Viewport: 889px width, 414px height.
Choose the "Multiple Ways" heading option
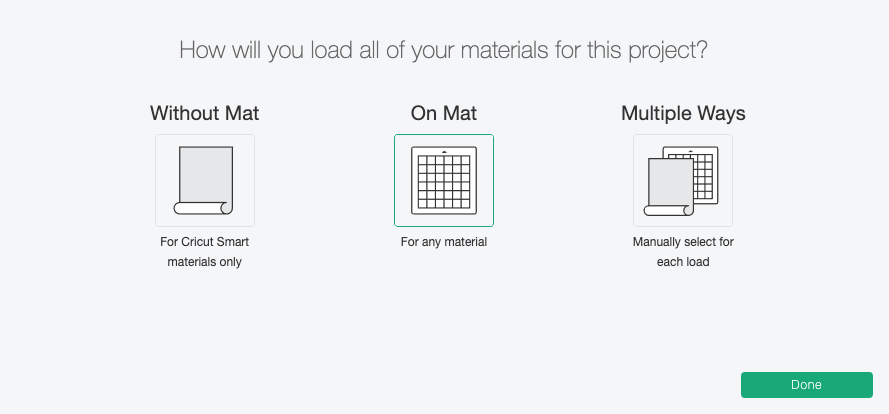tap(683, 113)
